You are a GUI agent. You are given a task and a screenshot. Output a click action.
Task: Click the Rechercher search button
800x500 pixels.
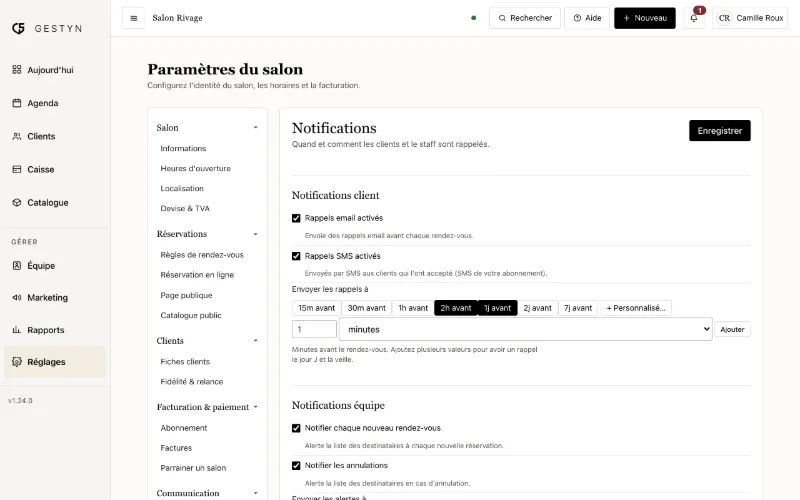[524, 18]
